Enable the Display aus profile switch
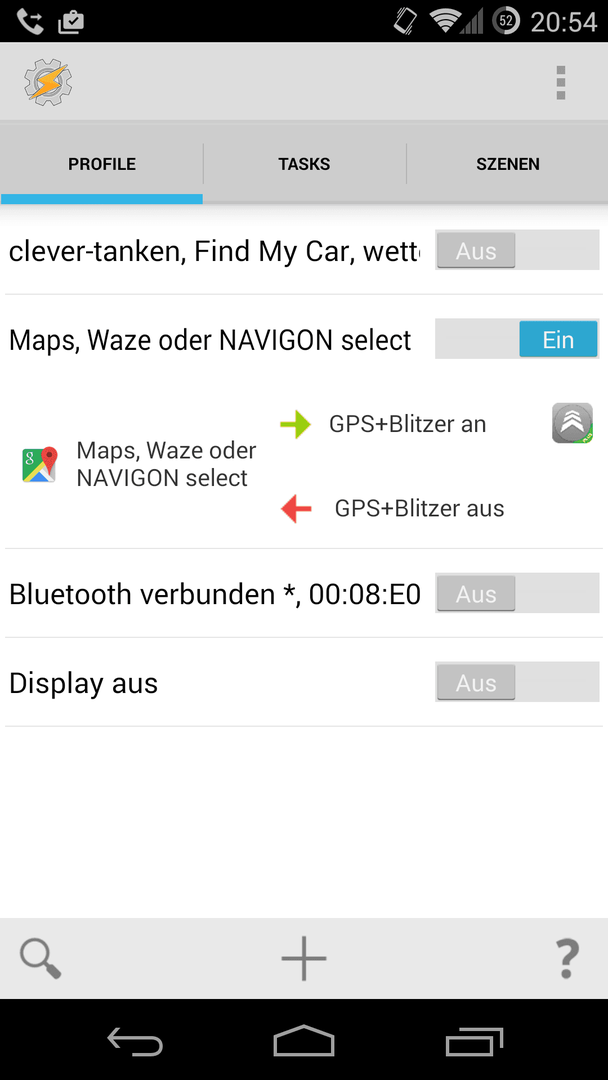The image size is (608, 1080). [517, 682]
